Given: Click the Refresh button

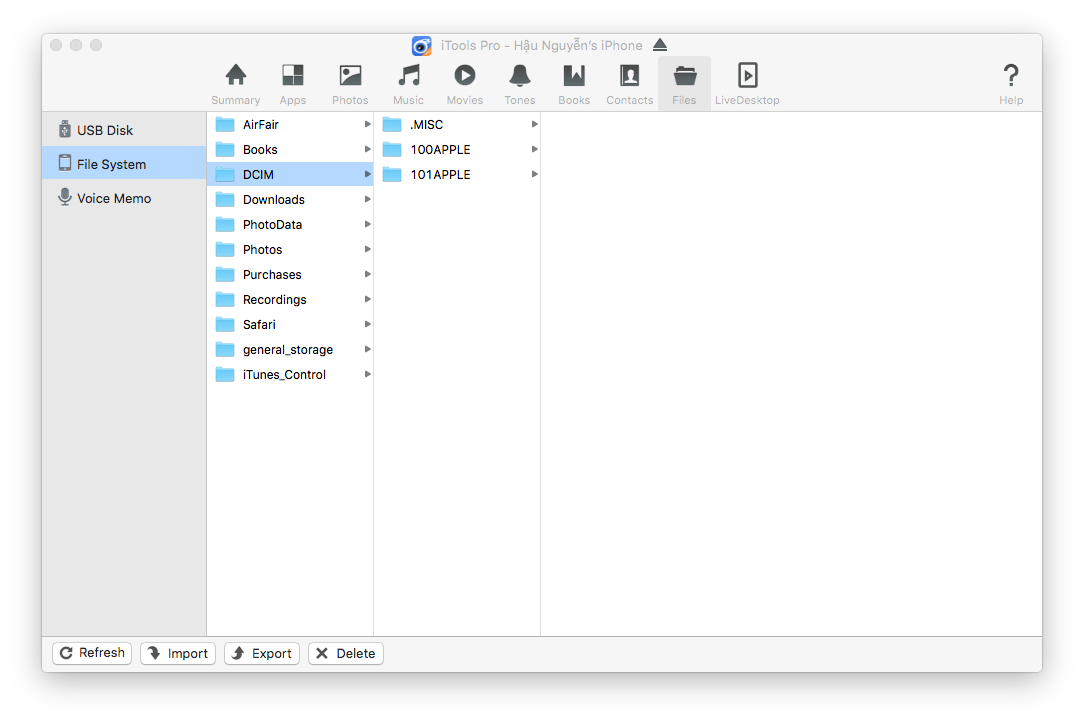Looking at the screenshot, I should 91,653.
